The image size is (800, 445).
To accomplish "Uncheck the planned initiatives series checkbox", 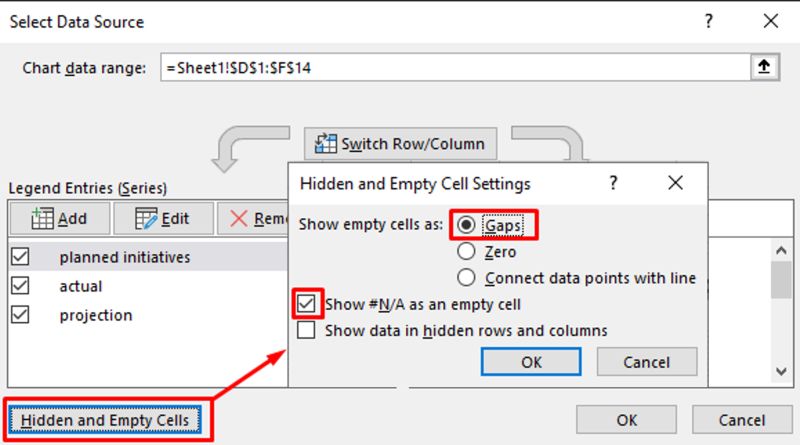I will click(20, 257).
